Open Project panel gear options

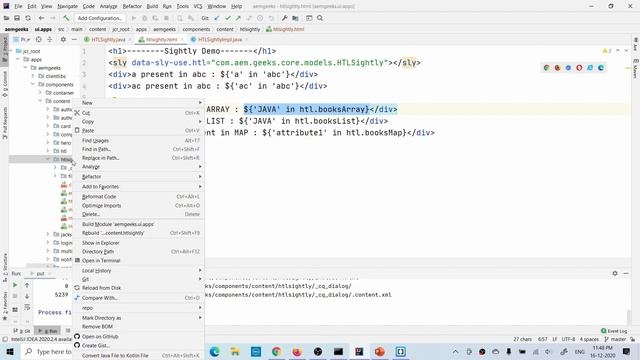[x=63, y=40]
